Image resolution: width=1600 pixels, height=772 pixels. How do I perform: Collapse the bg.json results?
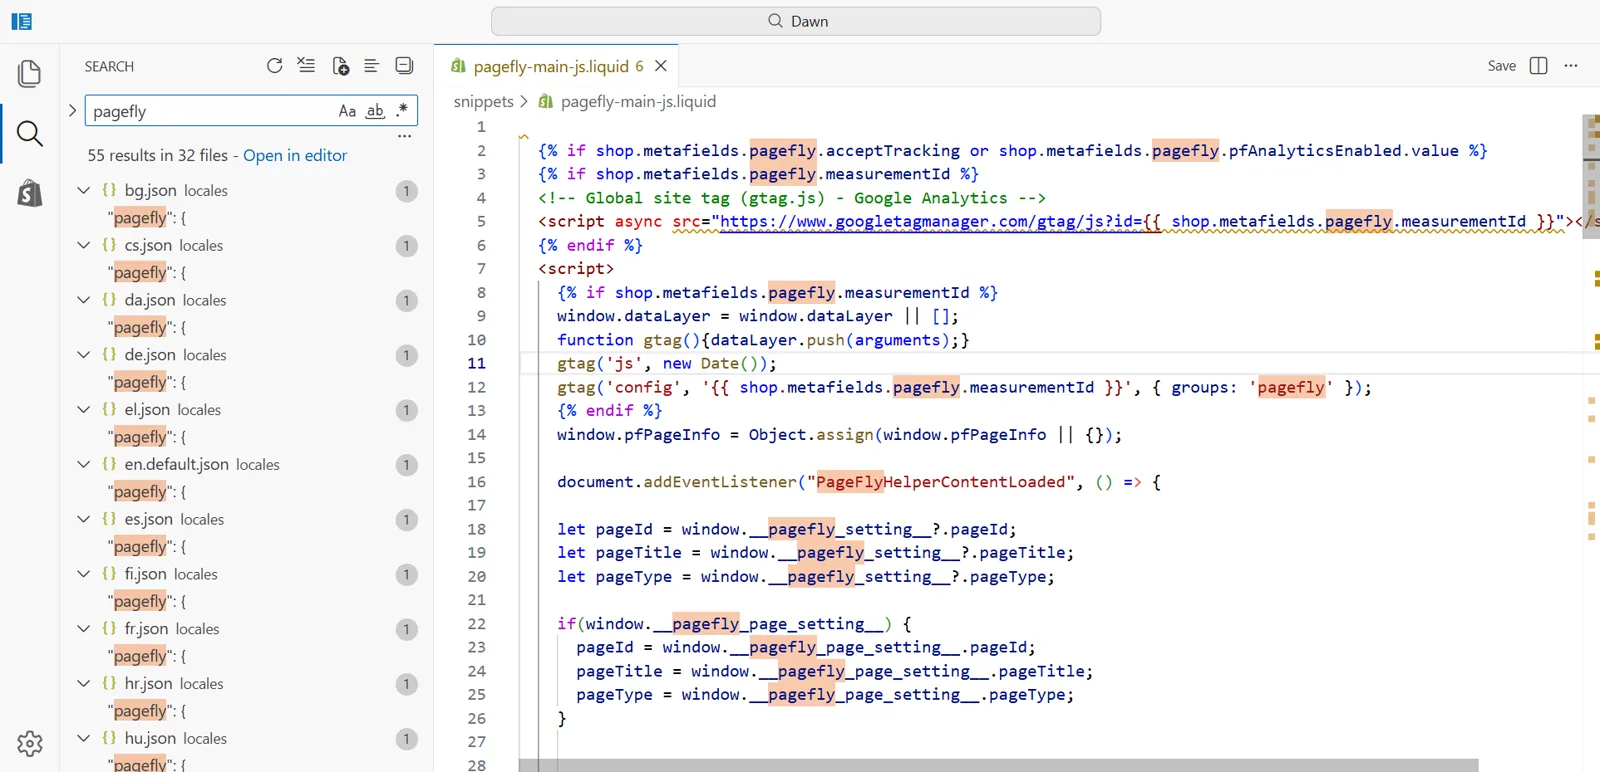tap(84, 190)
